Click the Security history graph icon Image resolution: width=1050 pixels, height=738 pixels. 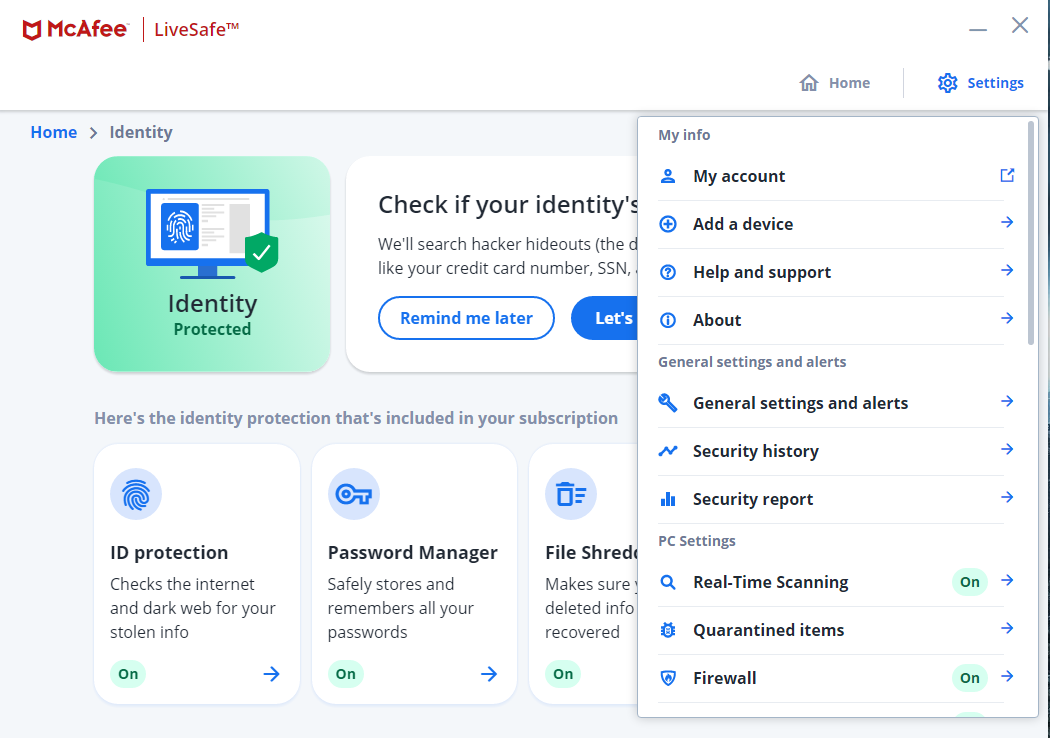668,451
